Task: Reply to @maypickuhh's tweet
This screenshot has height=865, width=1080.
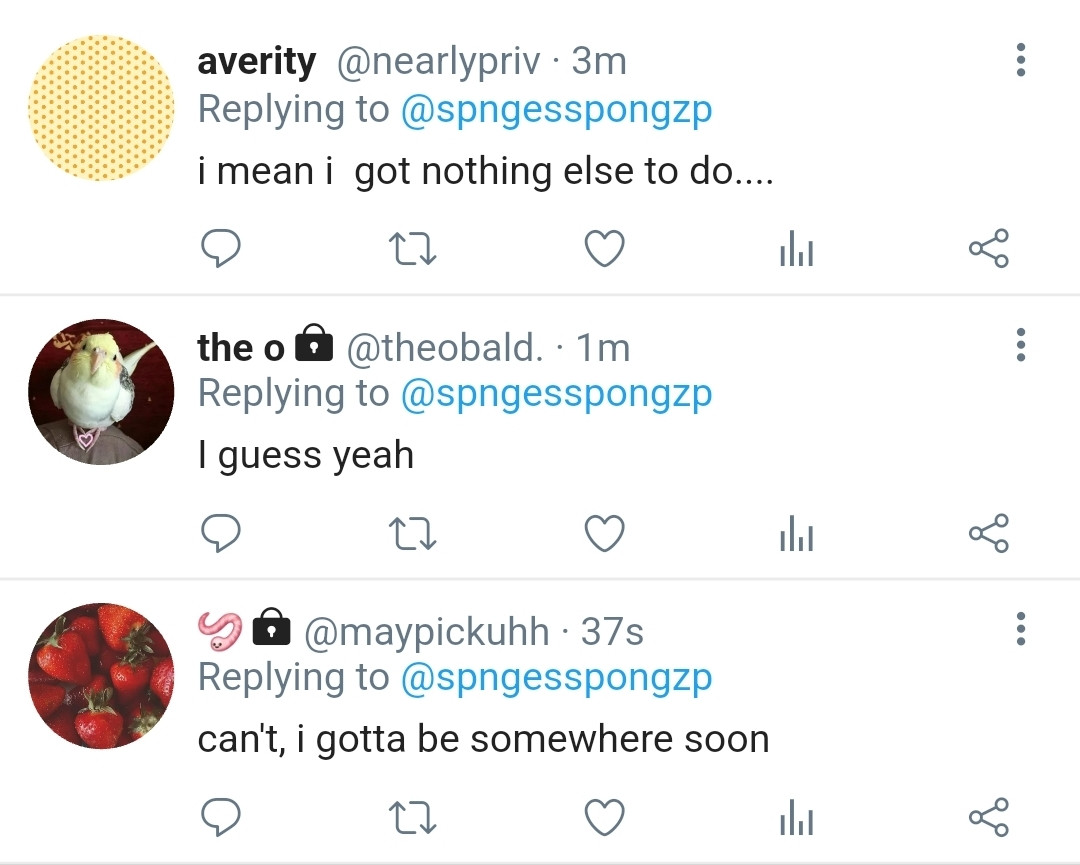Action: pyautogui.click(x=220, y=817)
